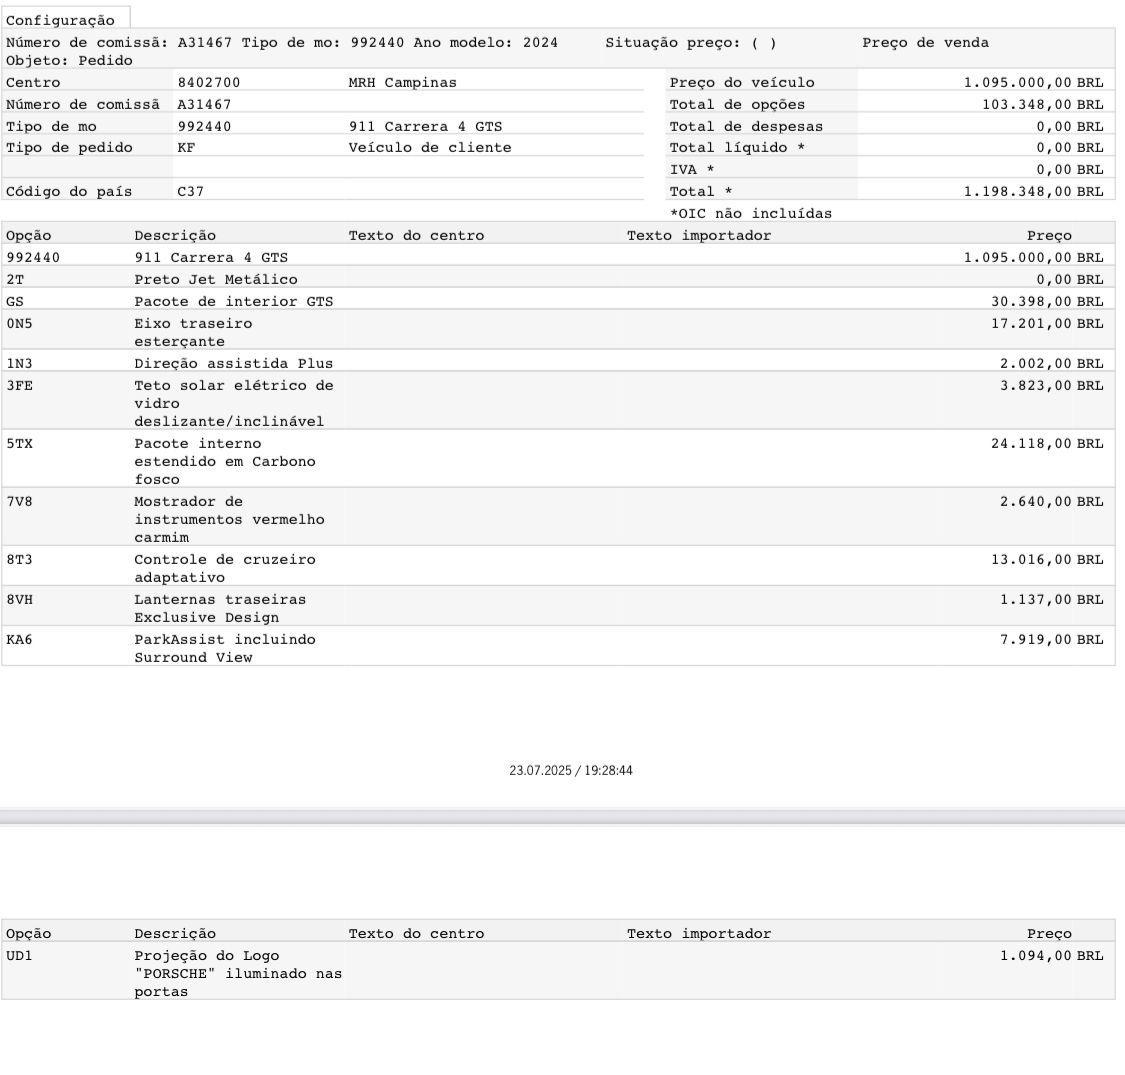Click option code '7V8'

coord(19,502)
